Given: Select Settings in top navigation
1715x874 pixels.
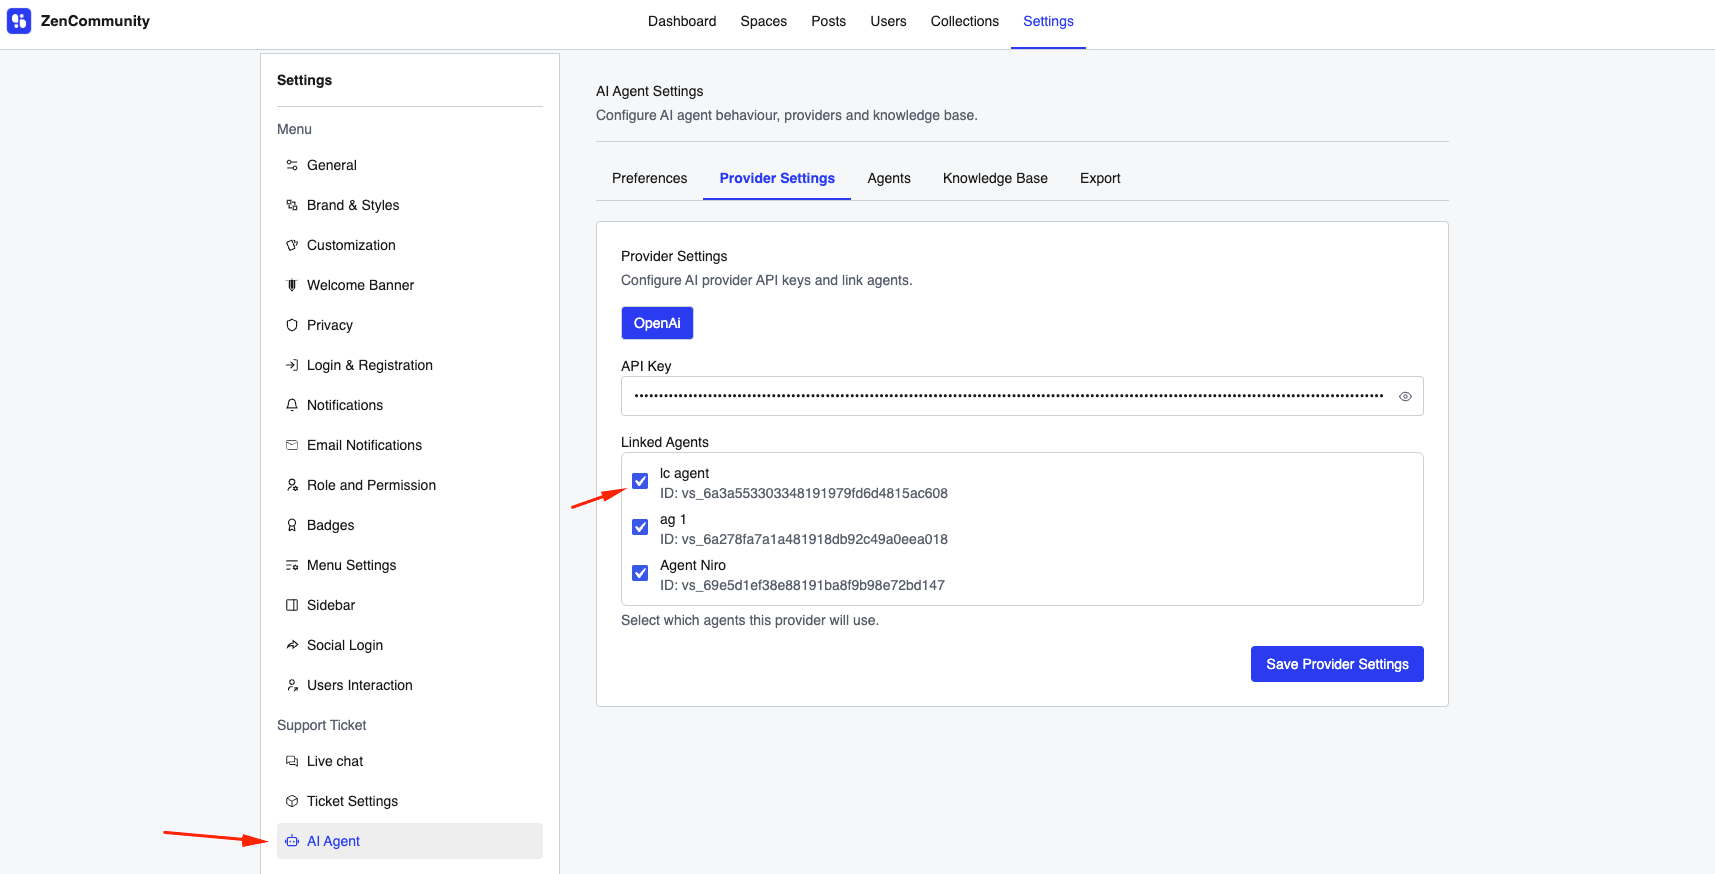Looking at the screenshot, I should point(1048,21).
